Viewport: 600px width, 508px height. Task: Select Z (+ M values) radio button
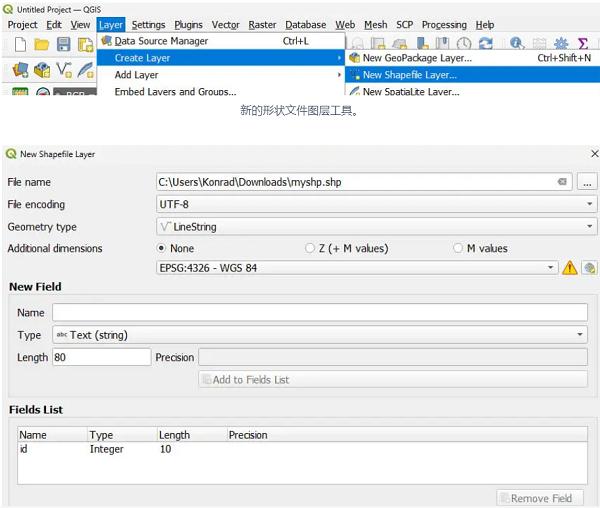click(310, 248)
